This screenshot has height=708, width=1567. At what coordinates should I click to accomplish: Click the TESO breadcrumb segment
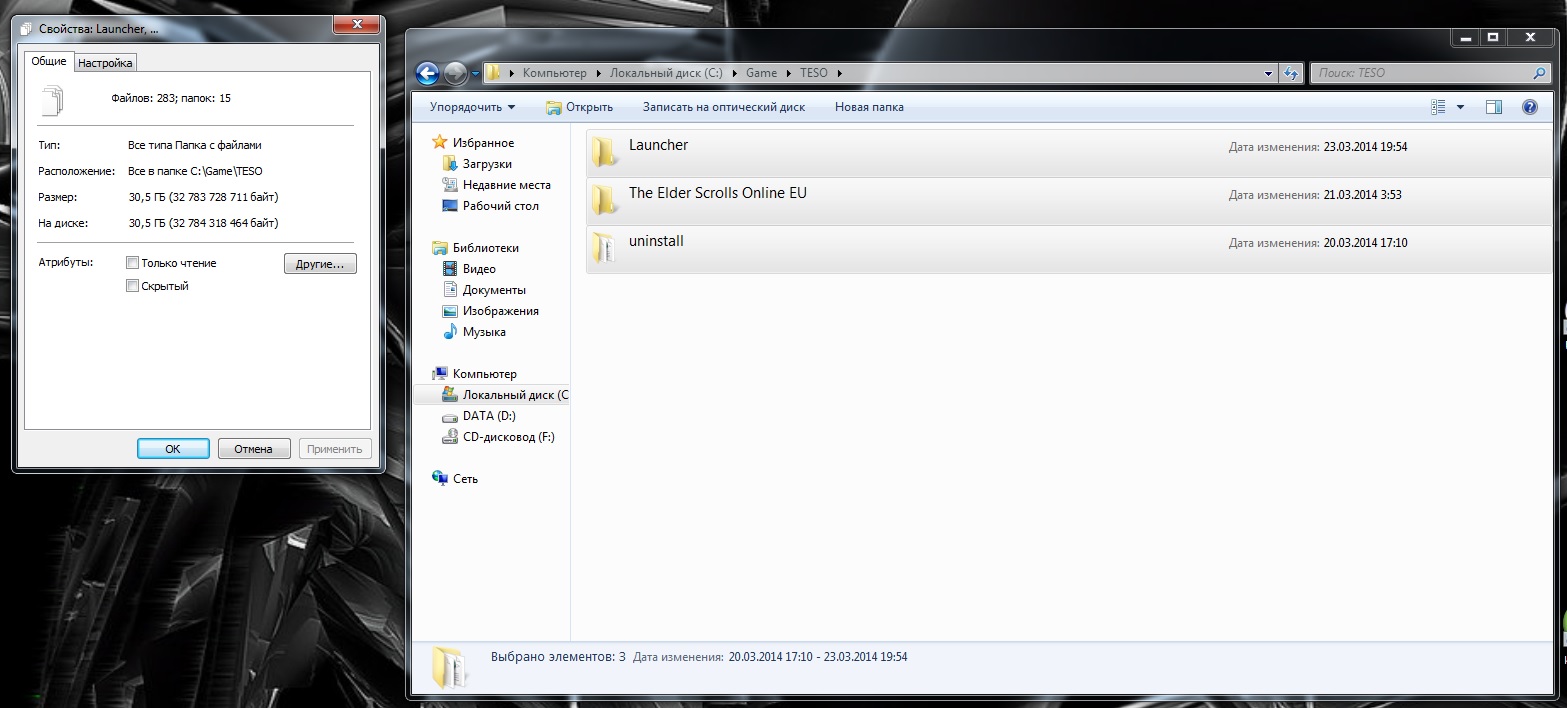click(x=814, y=73)
